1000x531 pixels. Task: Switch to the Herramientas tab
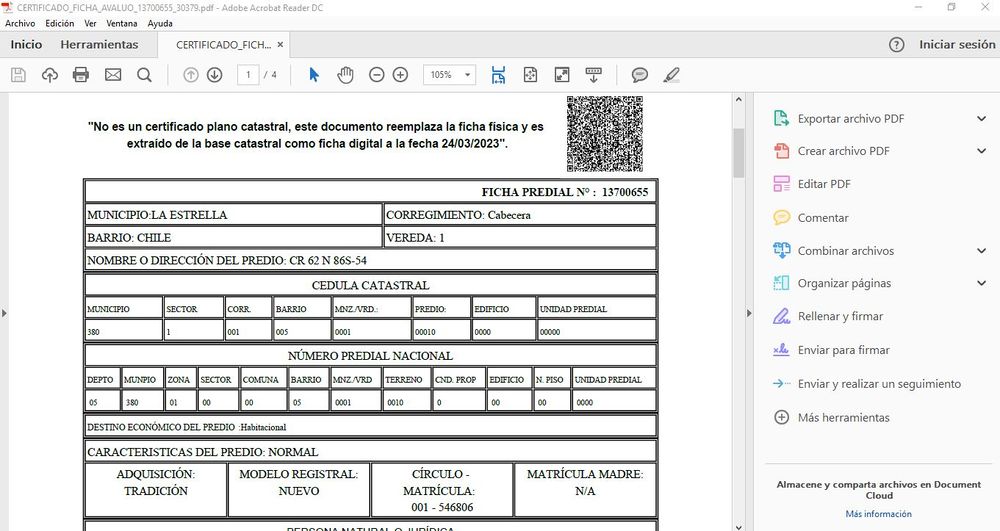pyautogui.click(x=99, y=45)
